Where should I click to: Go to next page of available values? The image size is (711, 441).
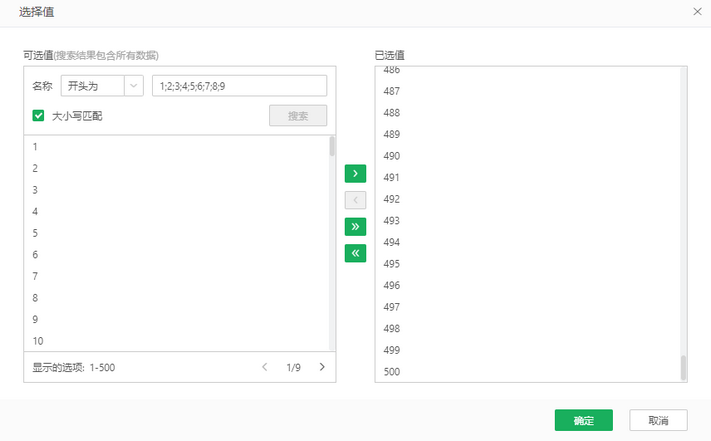coord(322,367)
